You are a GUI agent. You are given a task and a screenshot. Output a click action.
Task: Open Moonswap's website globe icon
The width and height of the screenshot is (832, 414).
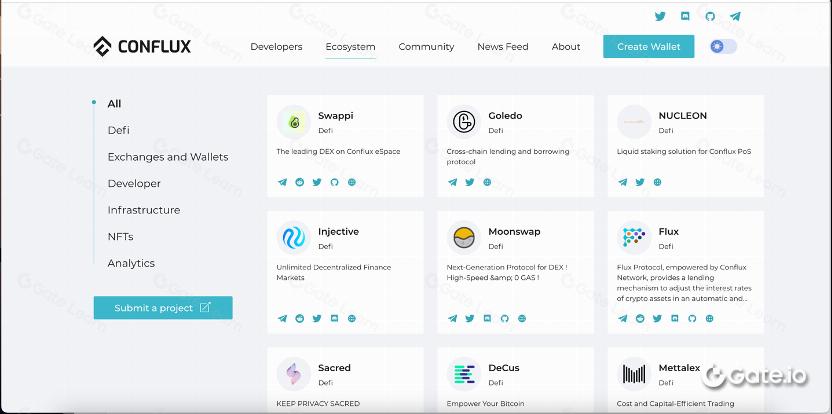tap(522, 318)
